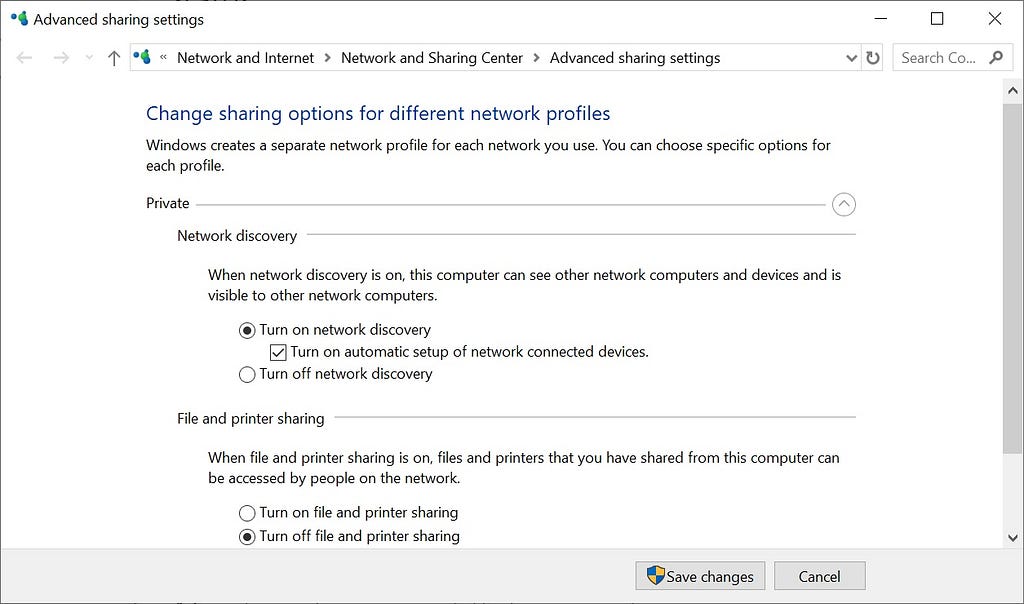This screenshot has width=1024, height=604.
Task: Expand chevron after Network and Internet
Action: coord(328,58)
